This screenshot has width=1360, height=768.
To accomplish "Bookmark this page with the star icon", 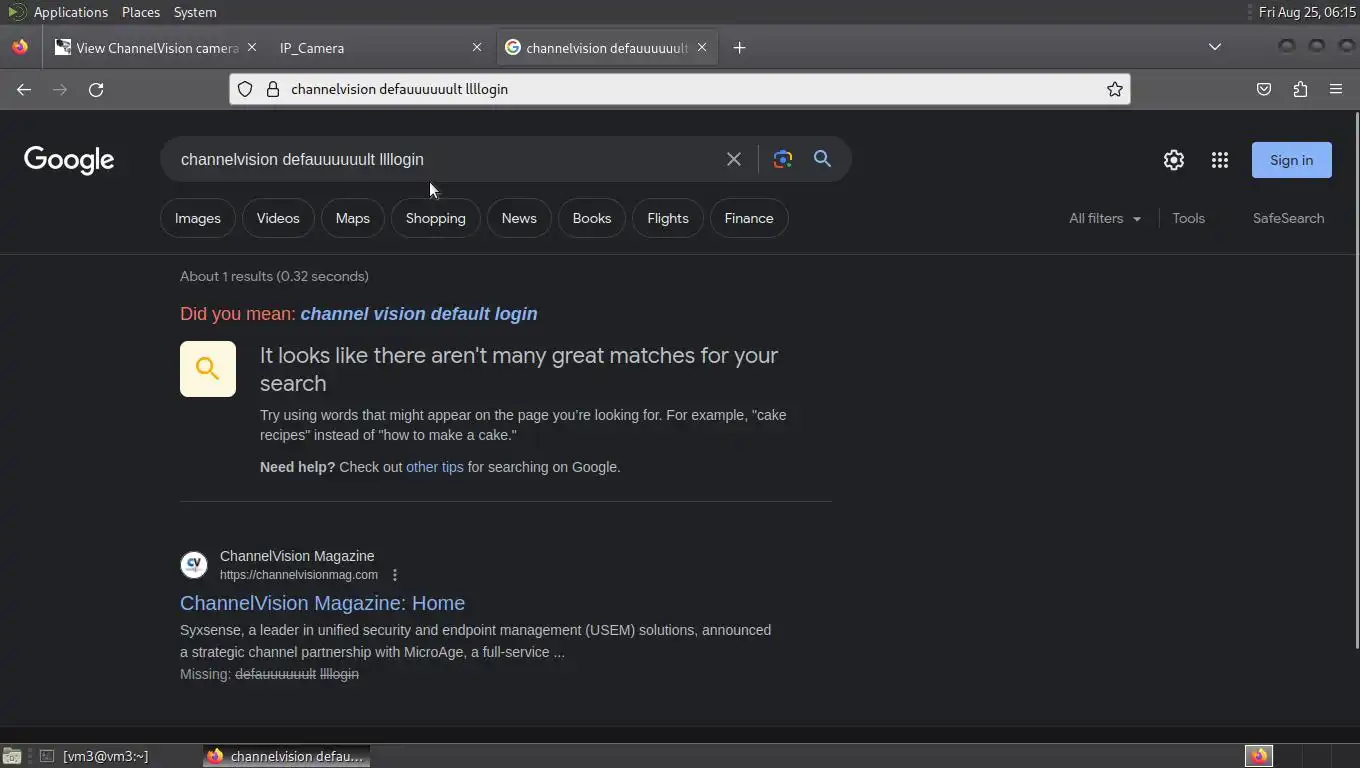I will (1115, 89).
